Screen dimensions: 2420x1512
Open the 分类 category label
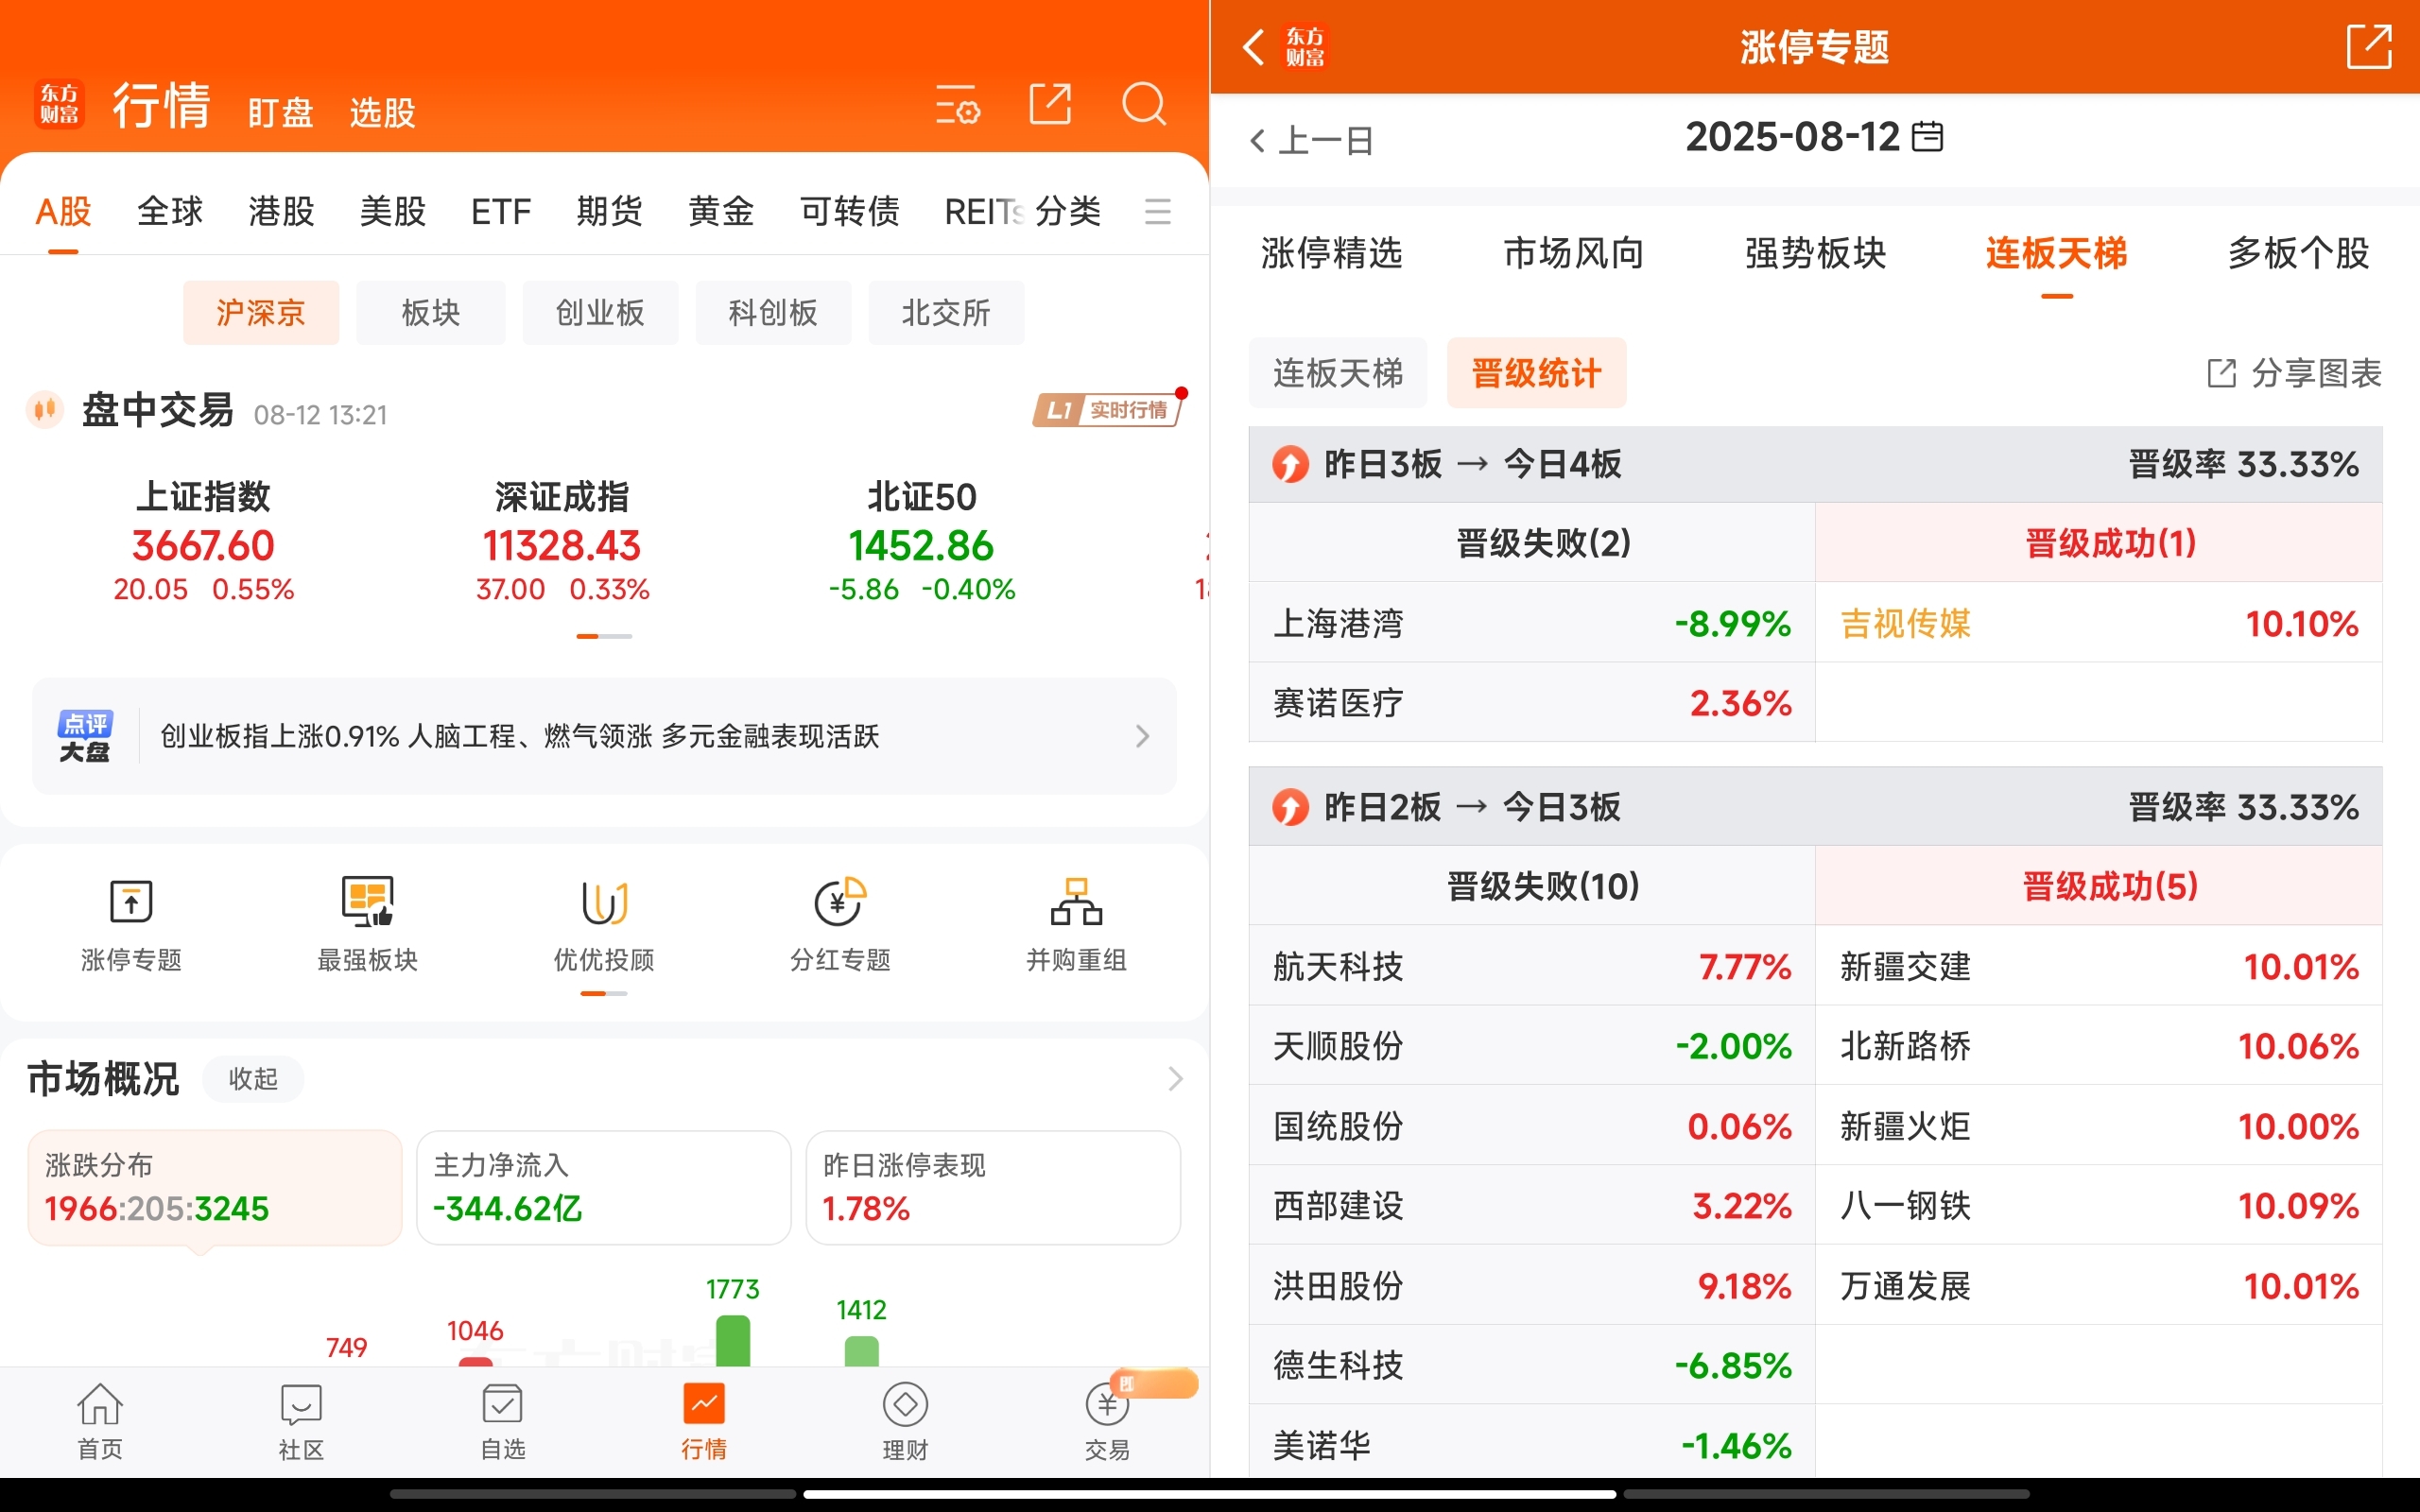point(1068,212)
